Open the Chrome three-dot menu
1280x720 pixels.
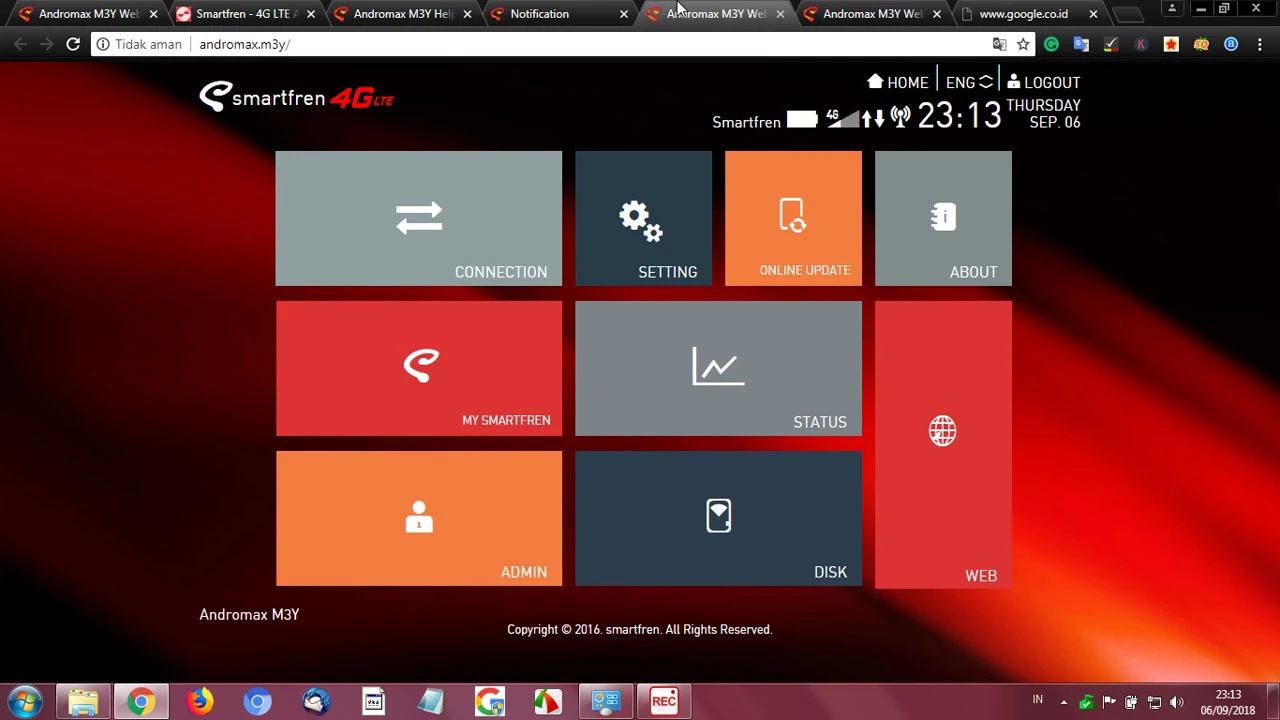click(x=1260, y=44)
